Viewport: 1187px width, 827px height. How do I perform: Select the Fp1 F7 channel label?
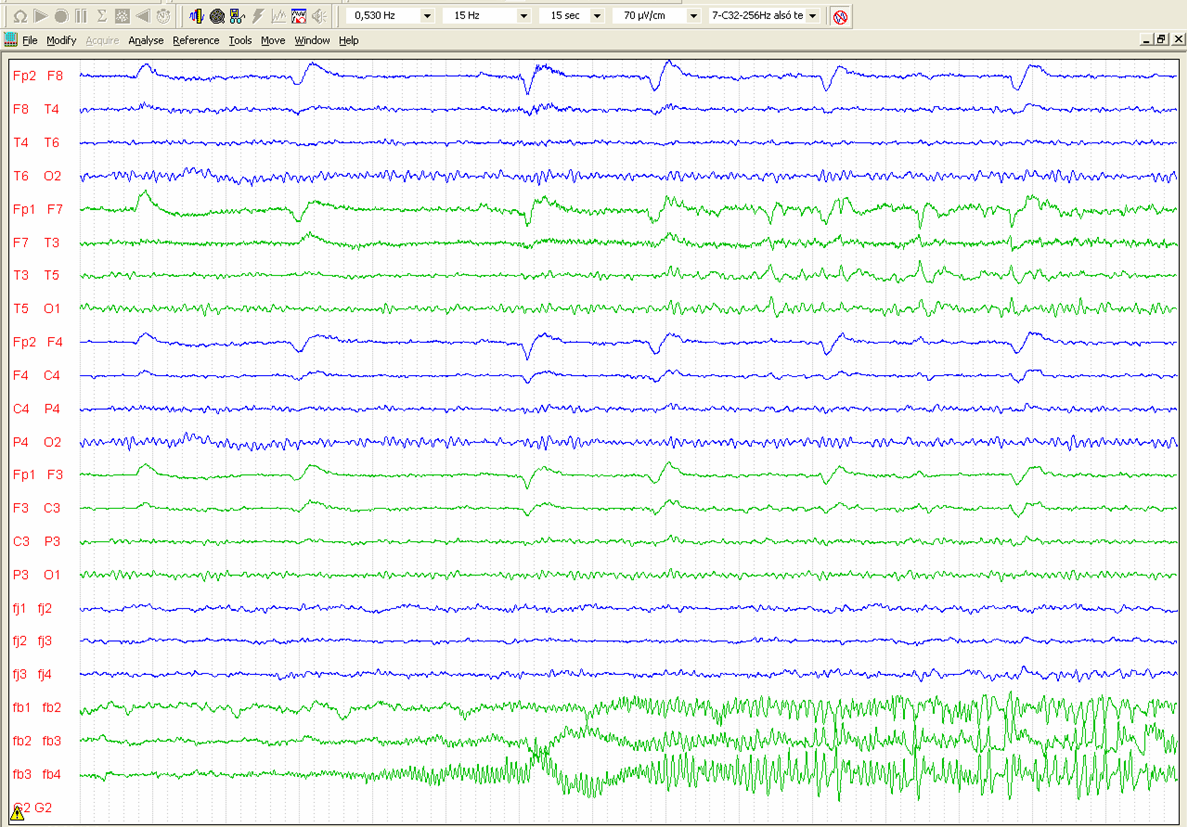click(x=38, y=209)
